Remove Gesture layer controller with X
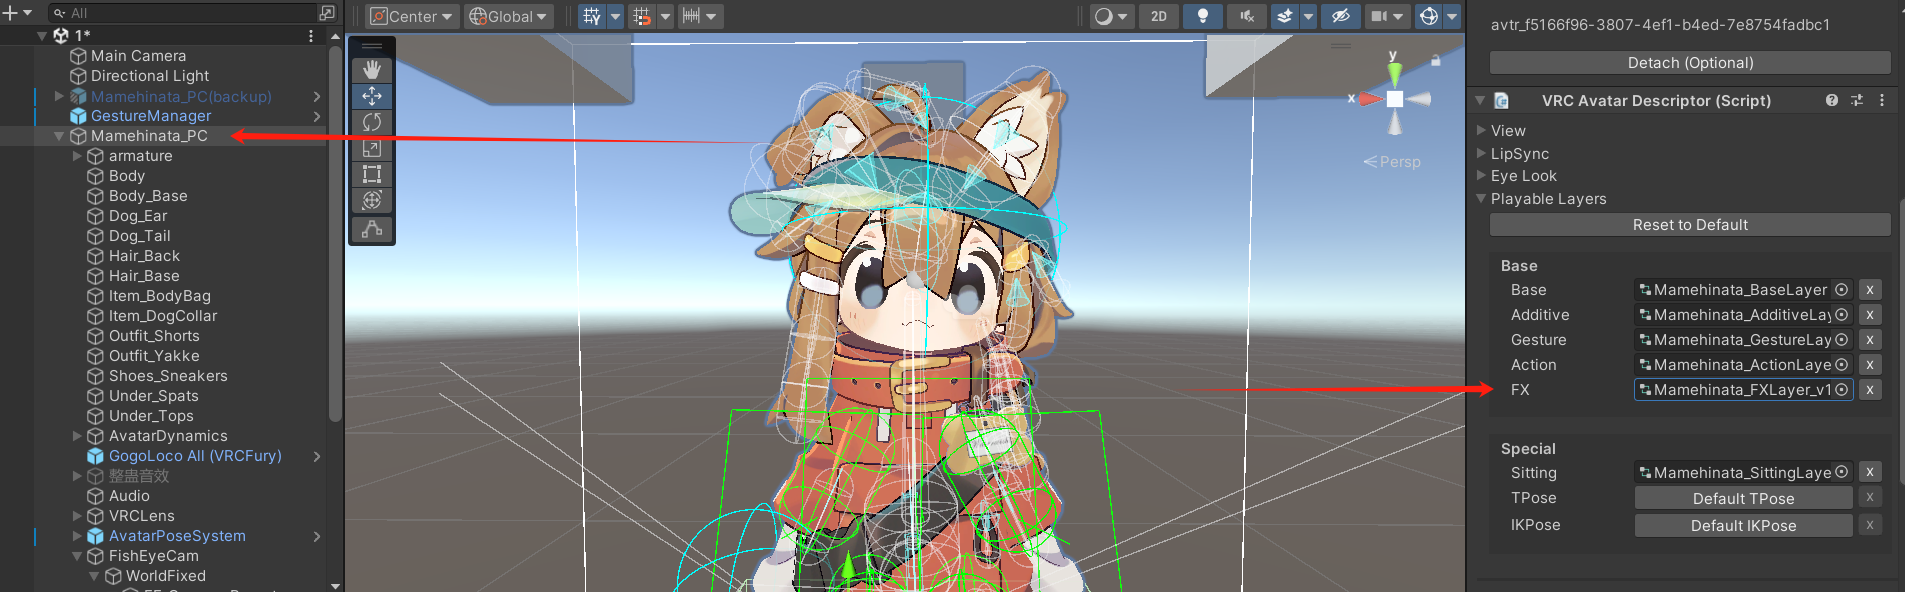The width and height of the screenshot is (1905, 592). coord(1870,340)
